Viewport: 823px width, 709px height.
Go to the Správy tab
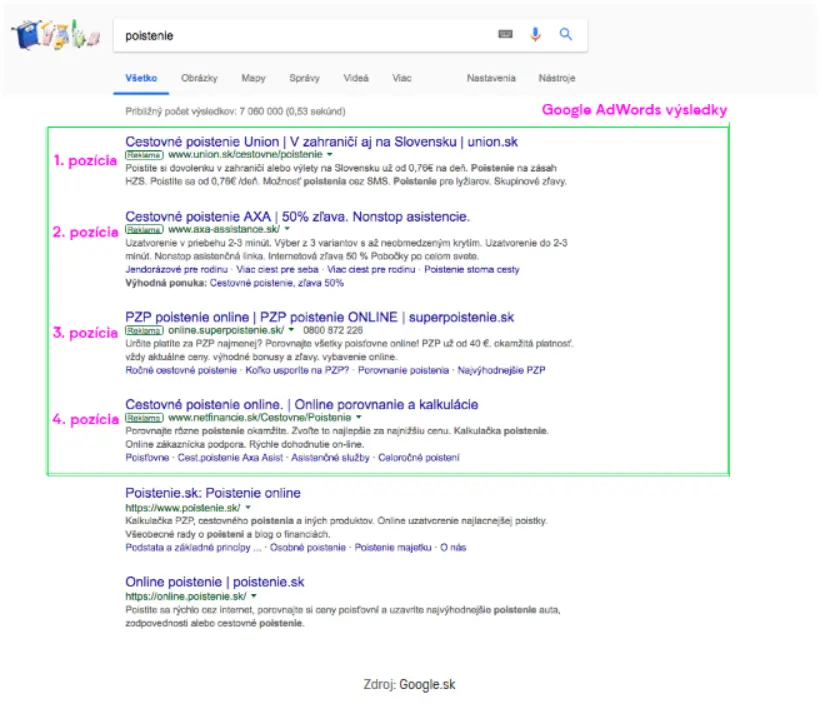(x=304, y=78)
